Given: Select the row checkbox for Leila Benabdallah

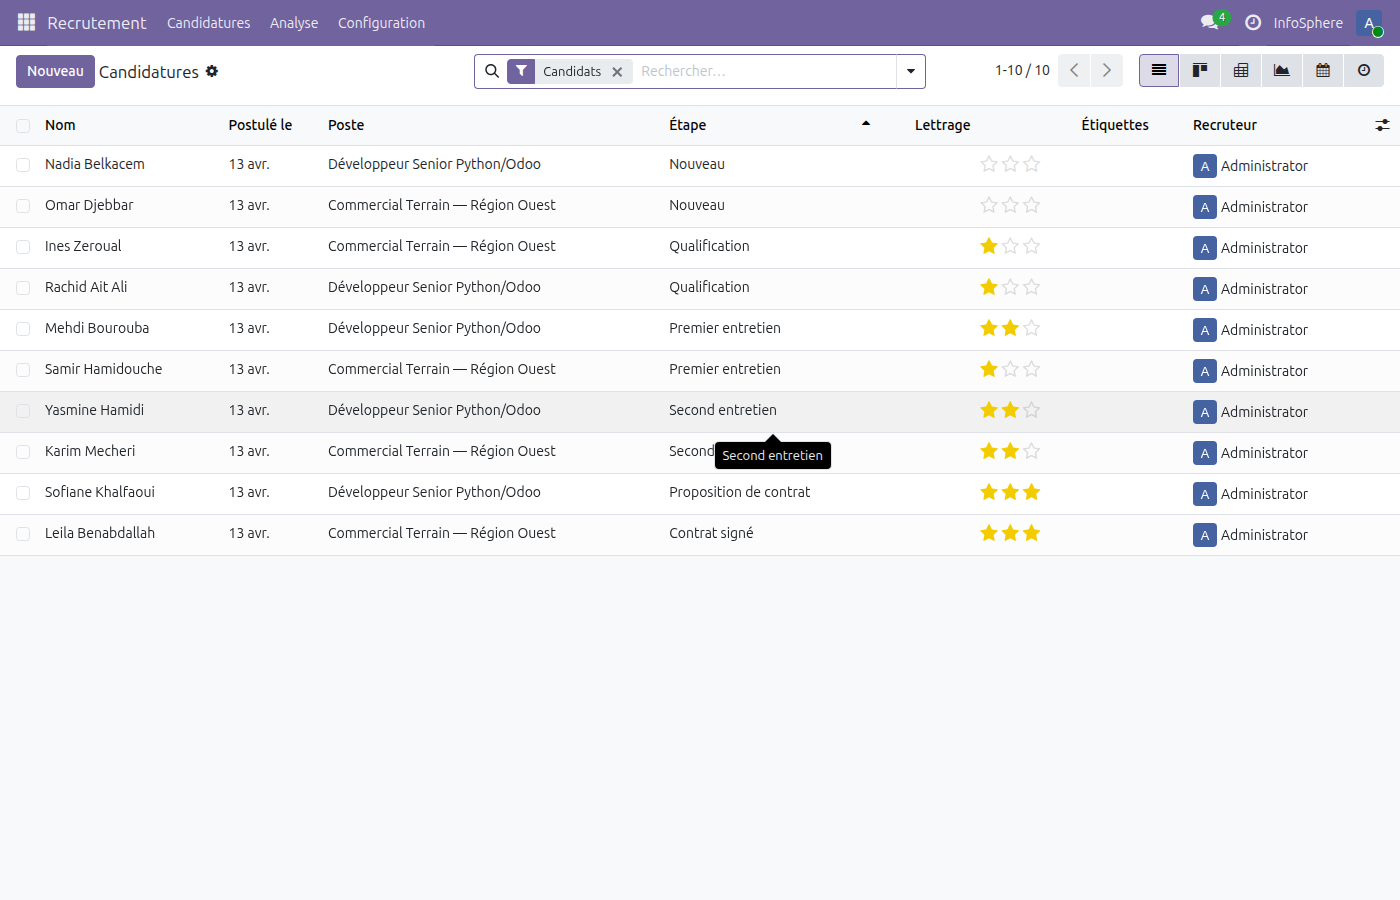Looking at the screenshot, I should coord(22,533).
